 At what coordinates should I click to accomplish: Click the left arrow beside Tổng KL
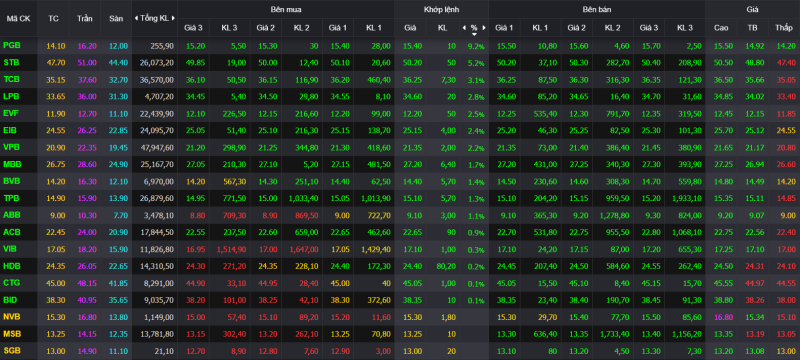[136, 18]
